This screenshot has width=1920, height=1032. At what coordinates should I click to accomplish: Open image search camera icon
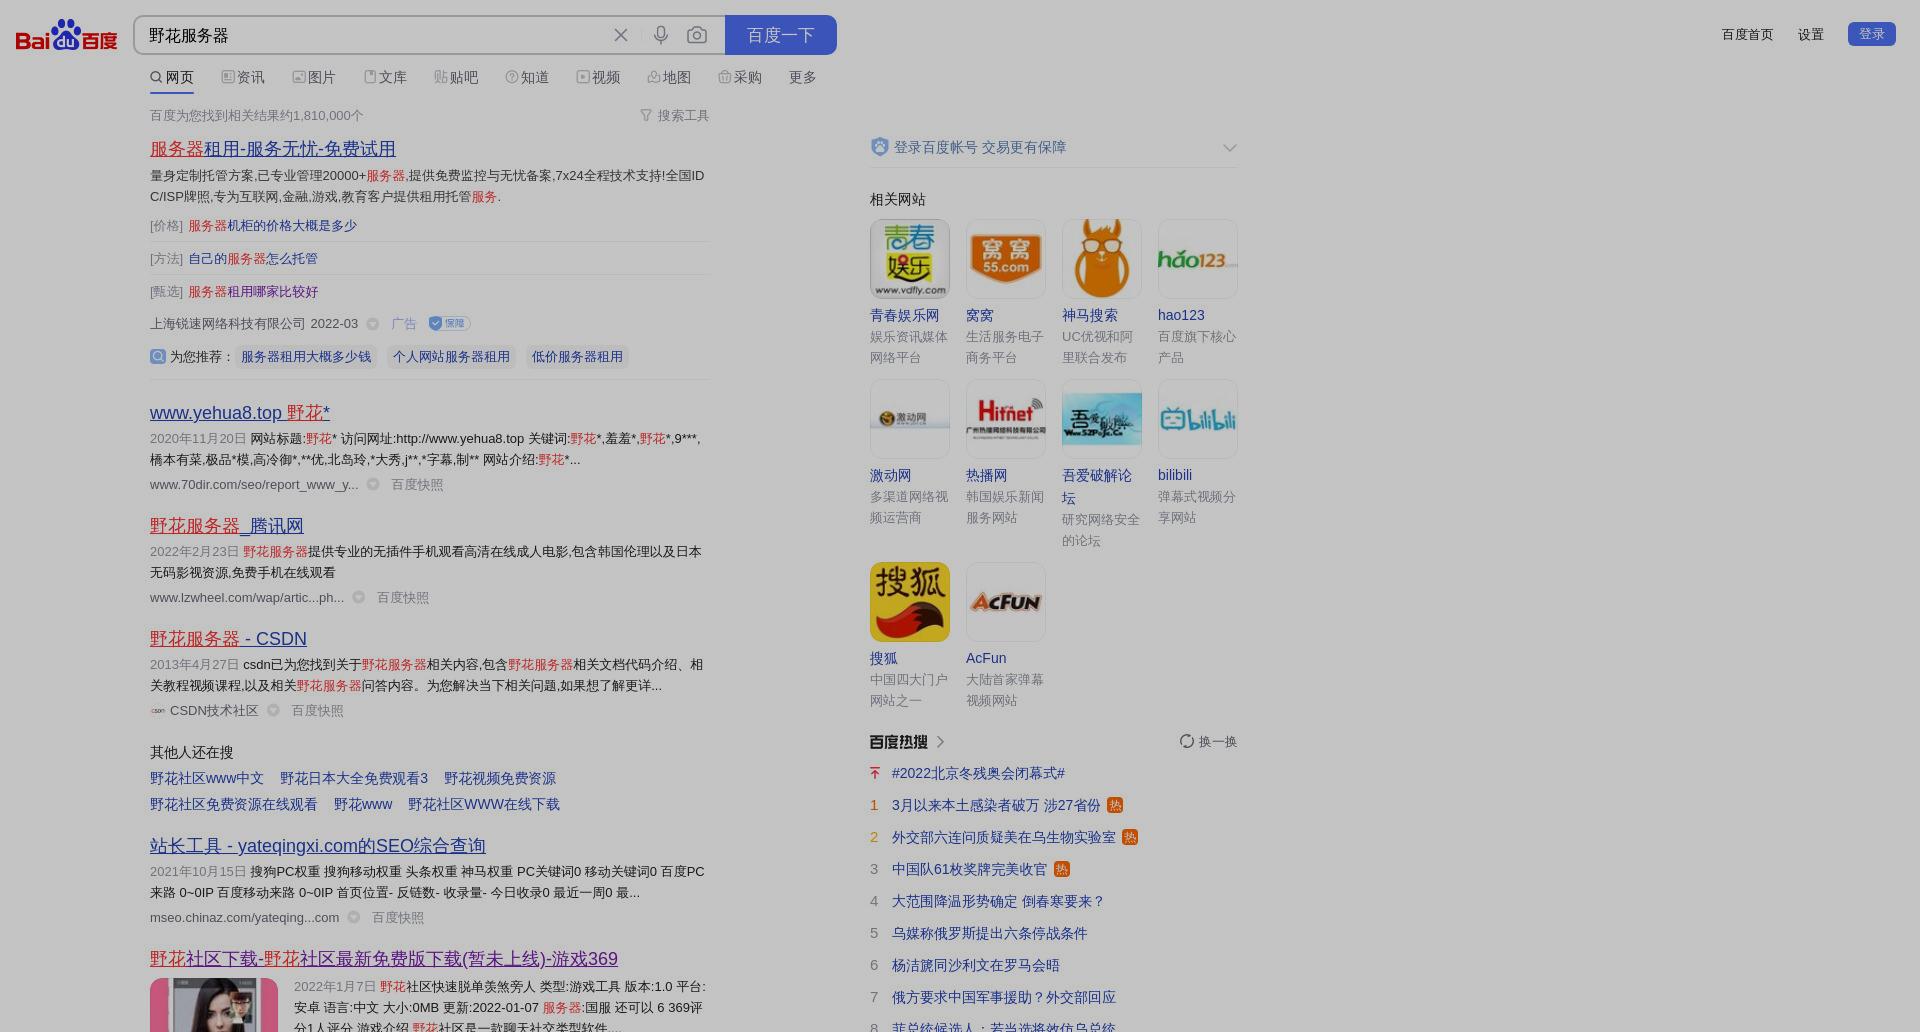click(697, 35)
